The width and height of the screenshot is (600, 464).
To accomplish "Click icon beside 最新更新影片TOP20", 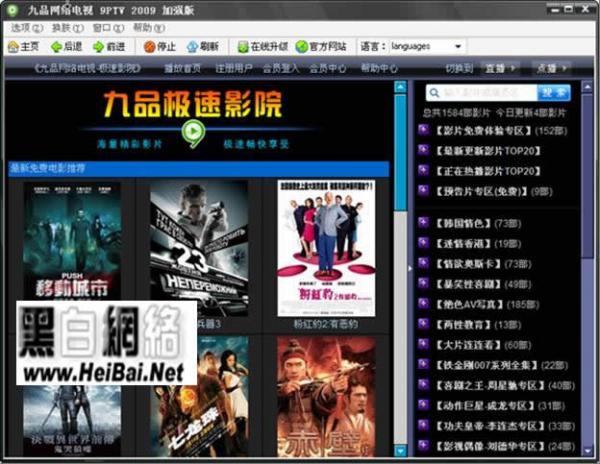I will [x=423, y=150].
